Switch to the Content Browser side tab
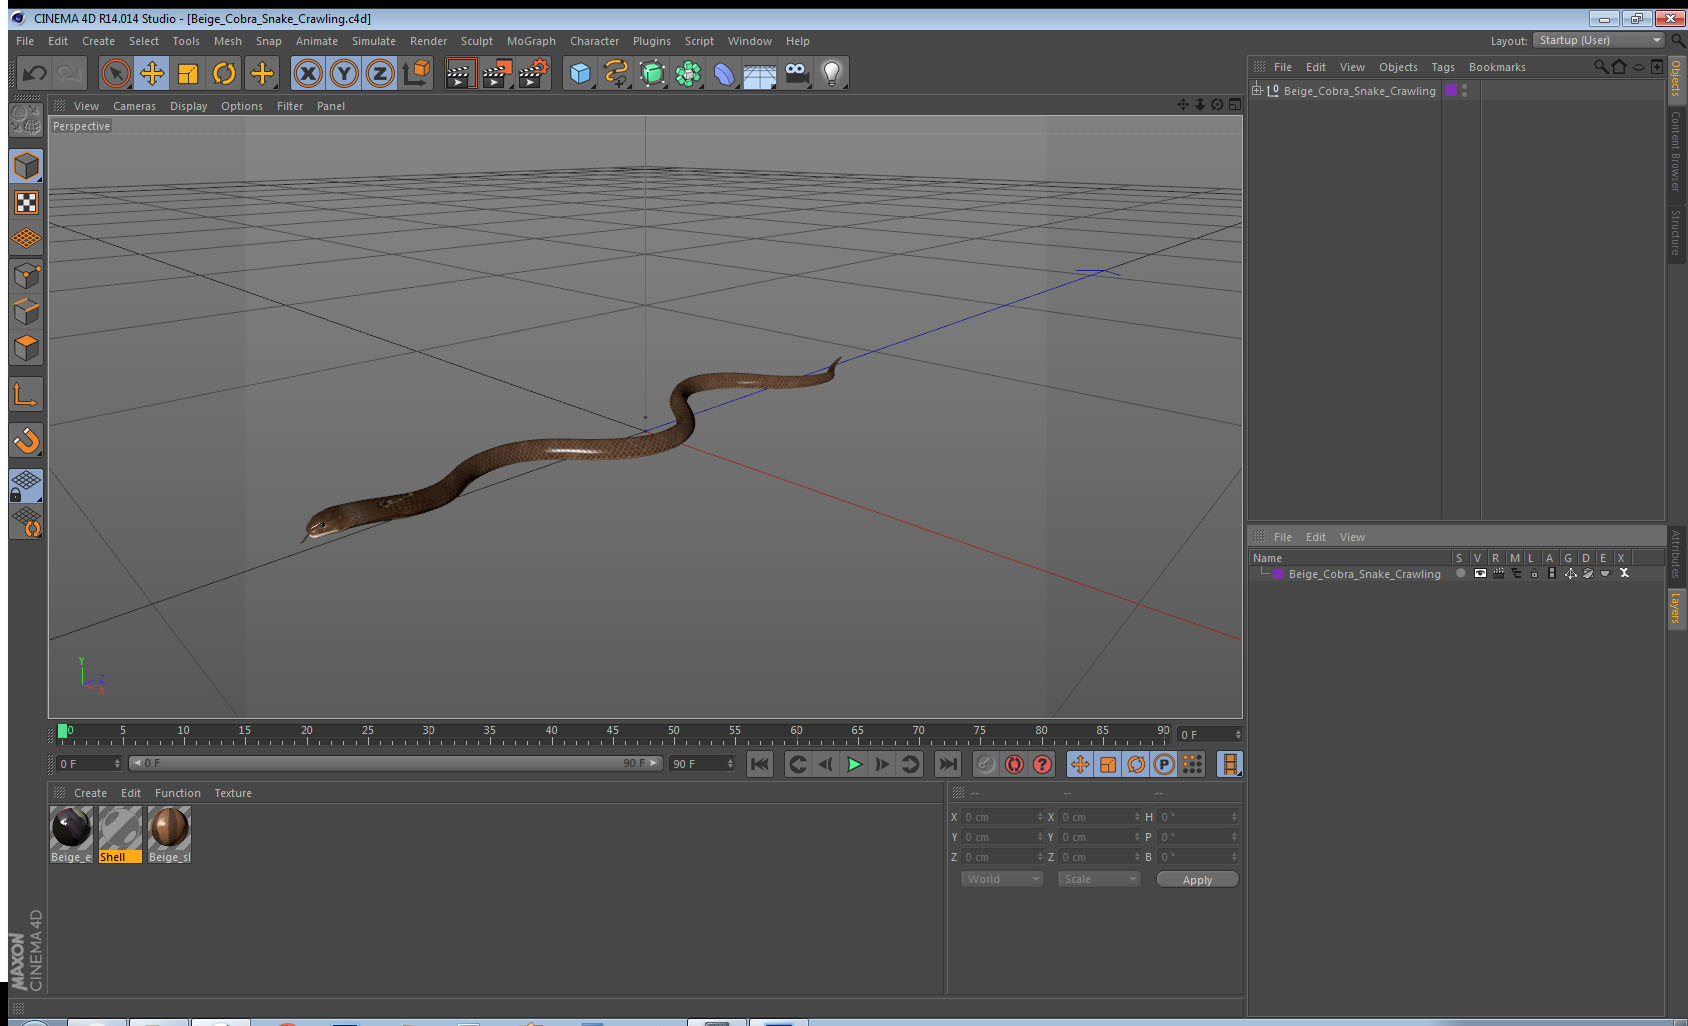Viewport: 1688px width, 1026px height. tap(1676, 151)
